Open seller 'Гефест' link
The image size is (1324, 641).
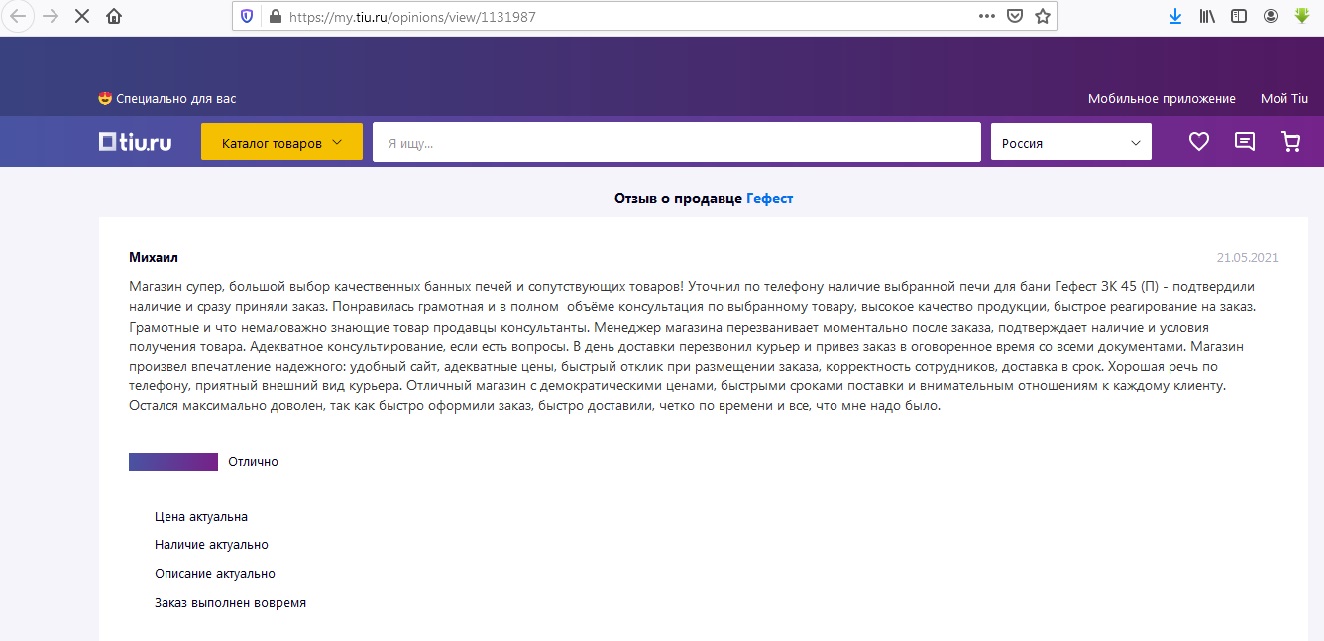770,199
